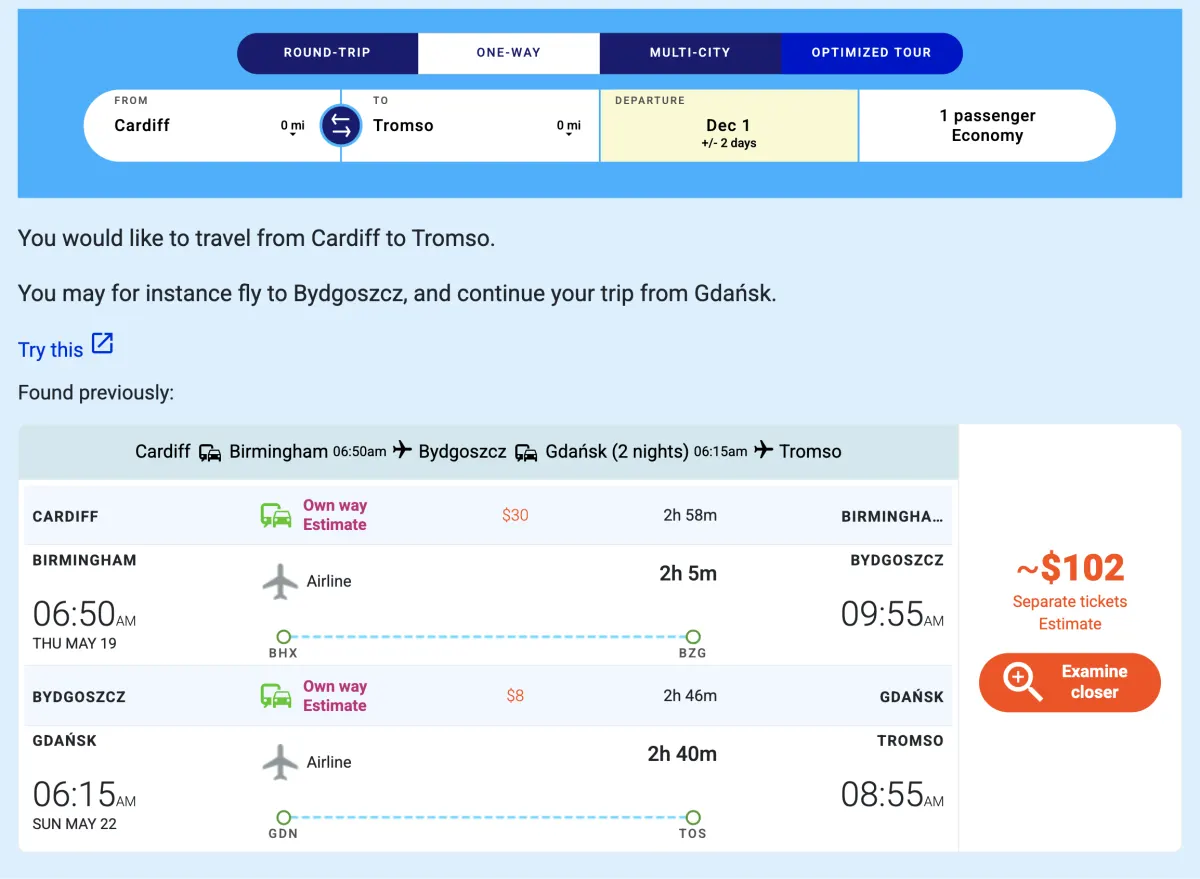Click the TOS airport route marker
This screenshot has width=1200, height=879.
[x=693, y=818]
